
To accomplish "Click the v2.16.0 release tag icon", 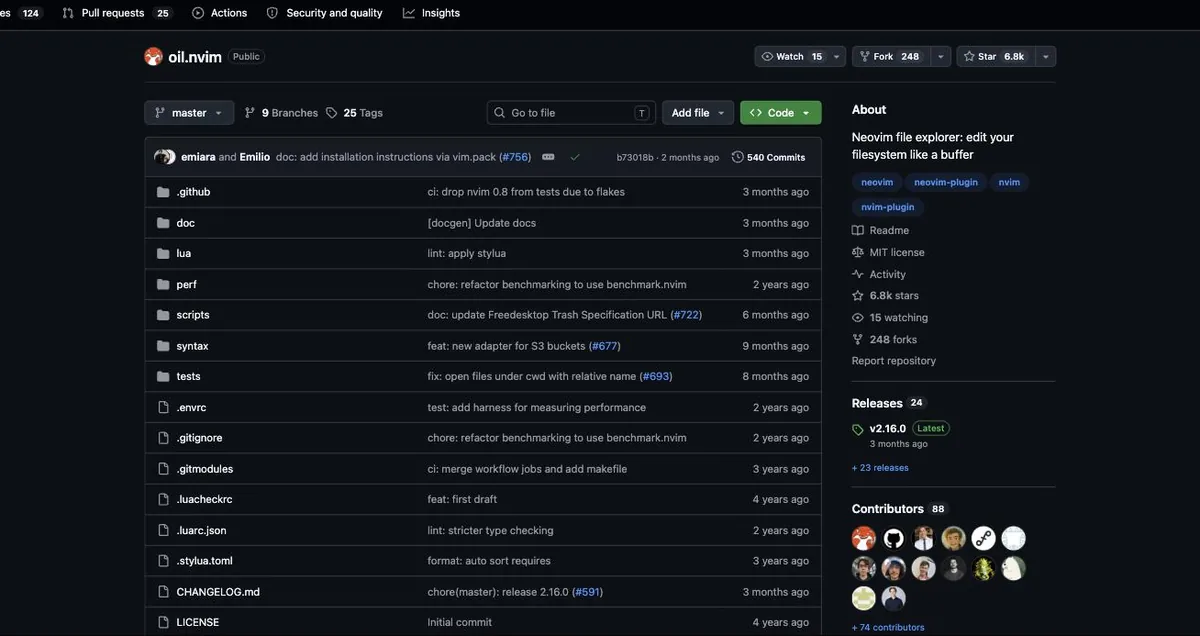I will tap(858, 429).
